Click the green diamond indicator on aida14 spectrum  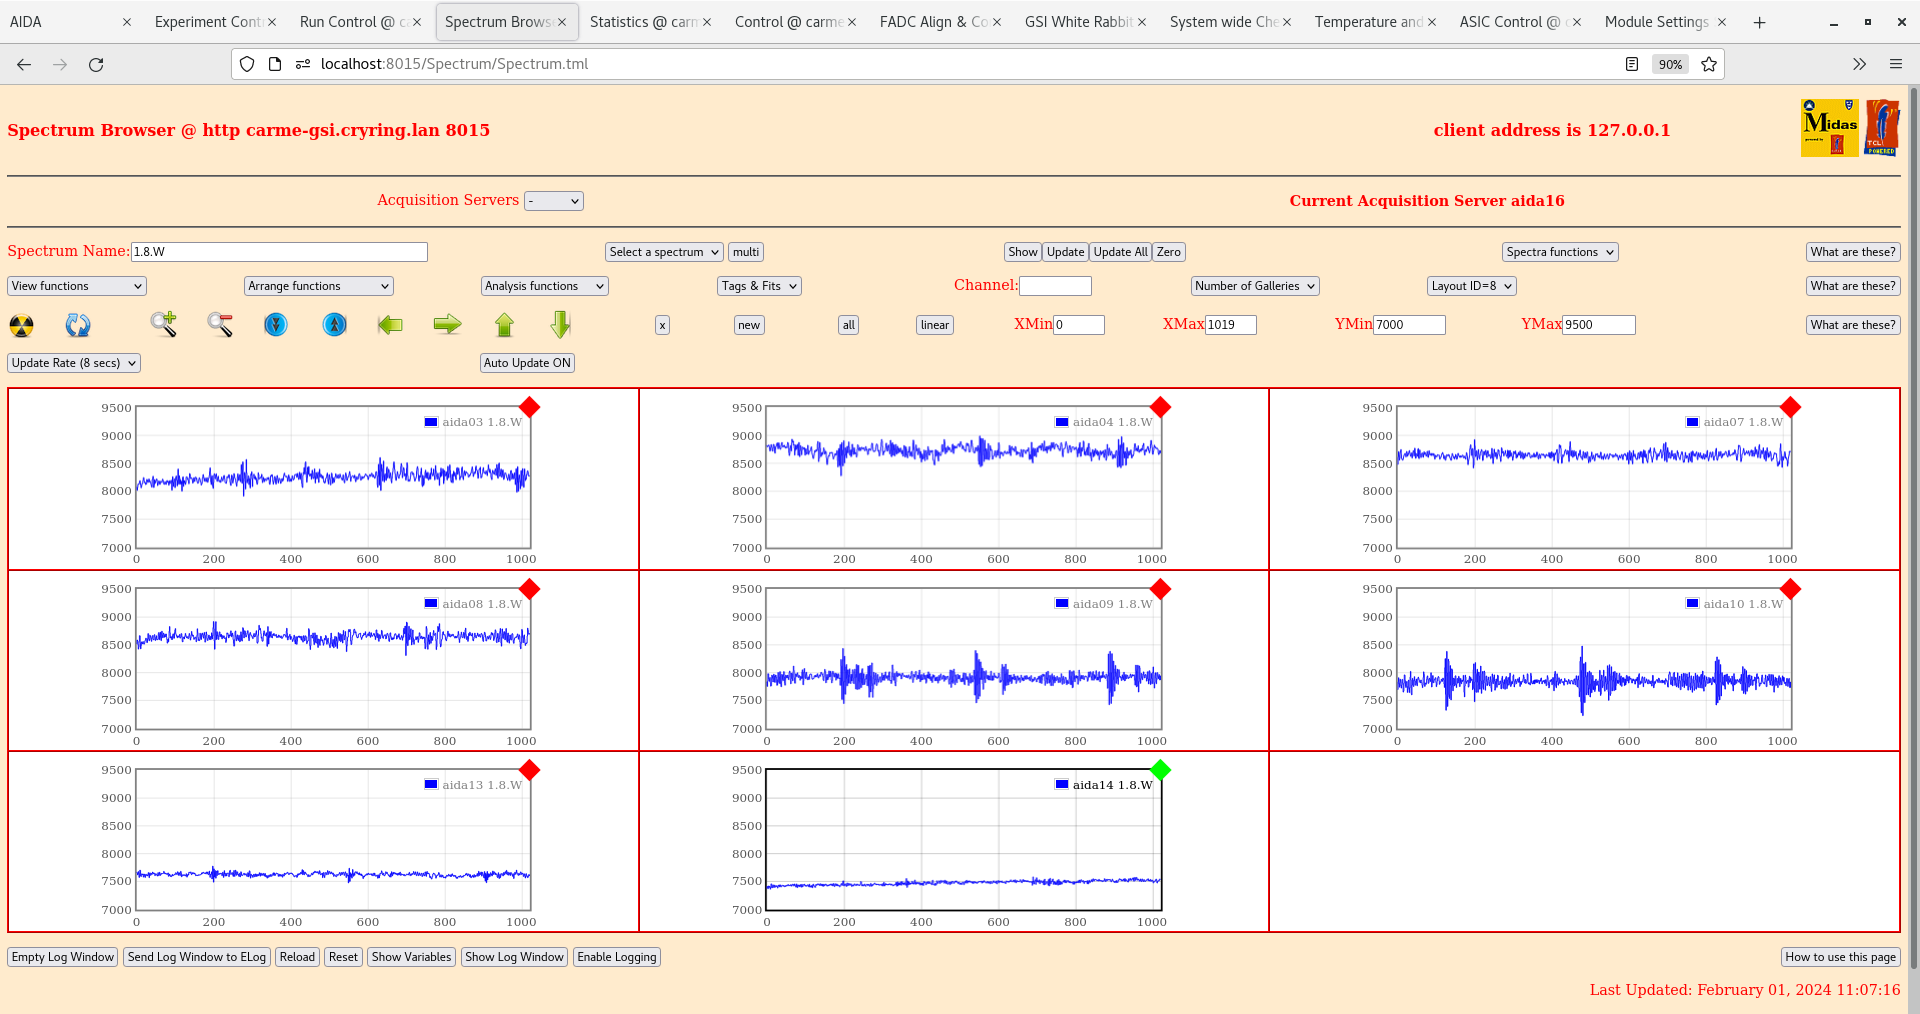coord(1160,771)
